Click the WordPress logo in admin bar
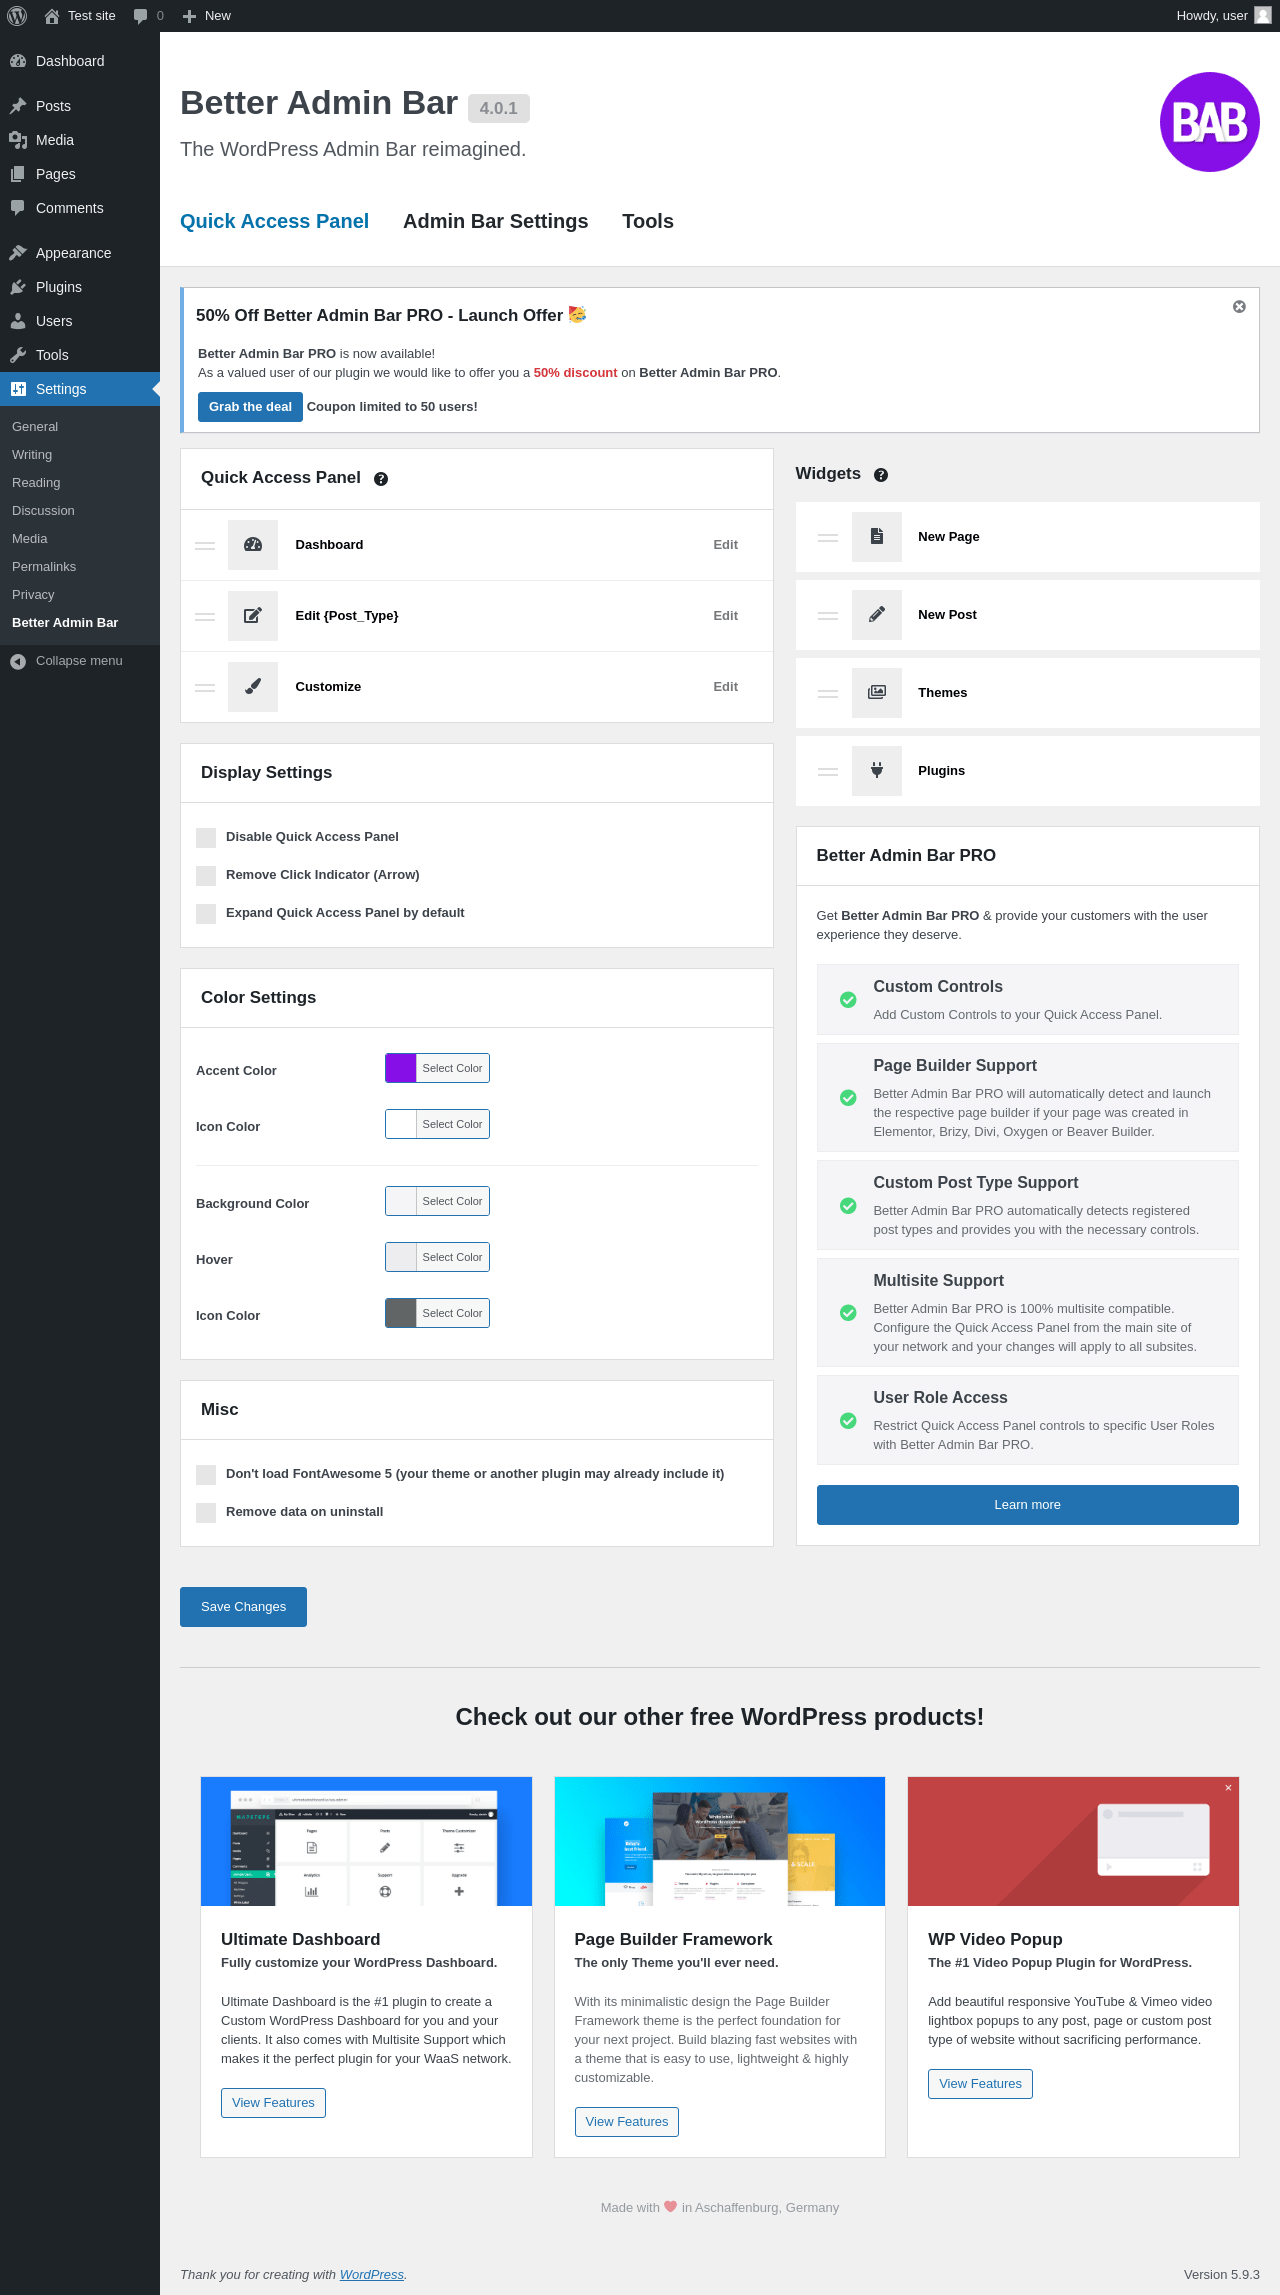The width and height of the screenshot is (1280, 2295). point(17,16)
